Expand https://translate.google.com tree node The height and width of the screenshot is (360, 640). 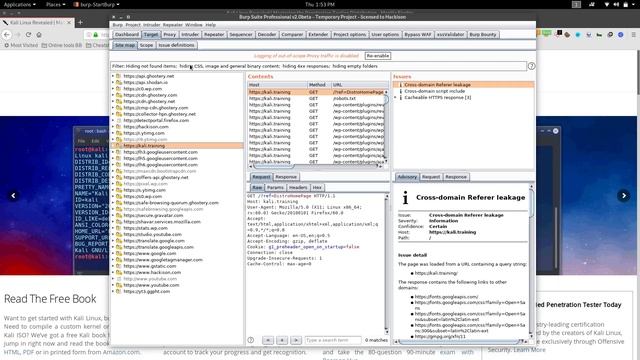pyautogui.click(x=113, y=241)
